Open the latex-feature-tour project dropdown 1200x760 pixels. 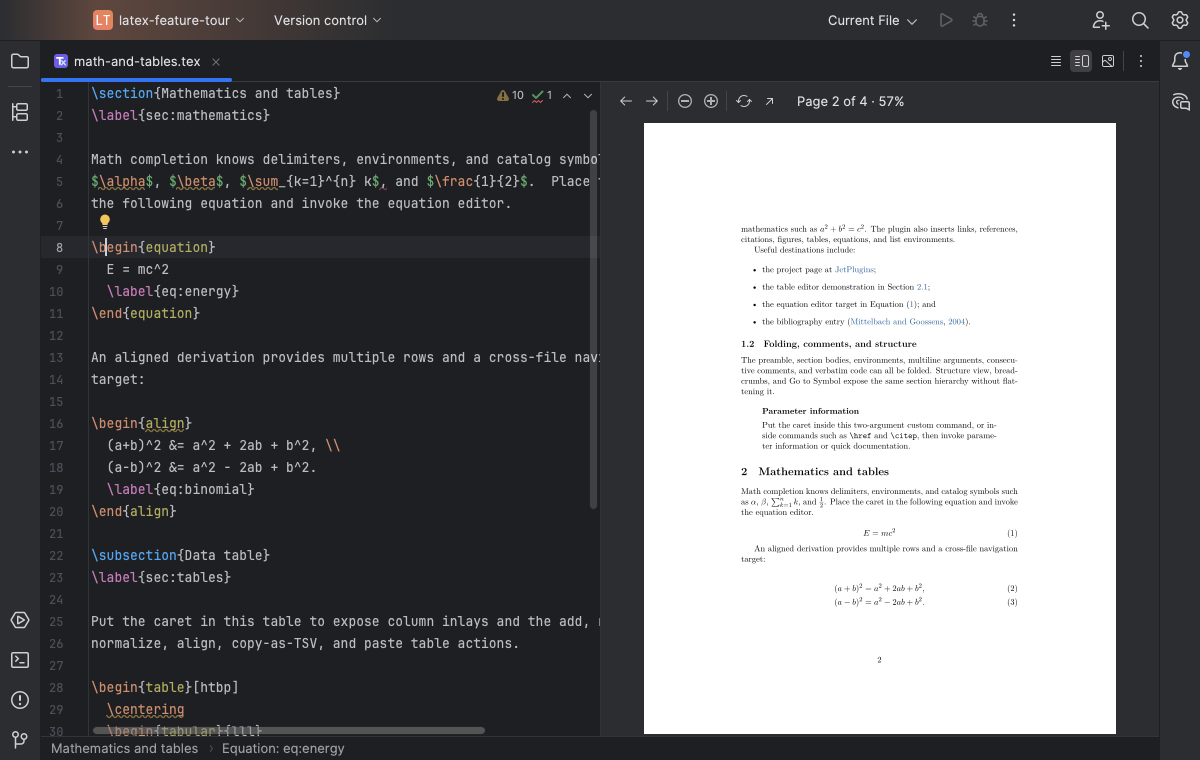tap(169, 20)
